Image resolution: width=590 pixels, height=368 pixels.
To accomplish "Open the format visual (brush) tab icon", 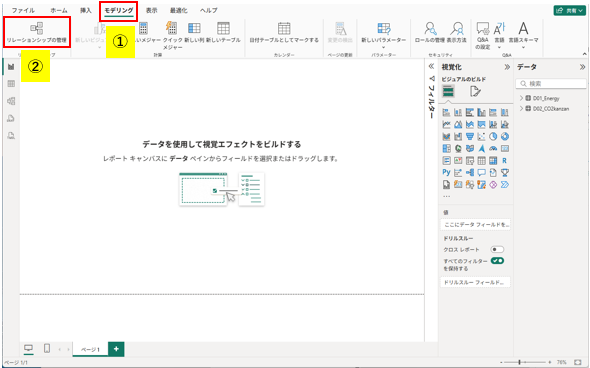I will point(475,91).
